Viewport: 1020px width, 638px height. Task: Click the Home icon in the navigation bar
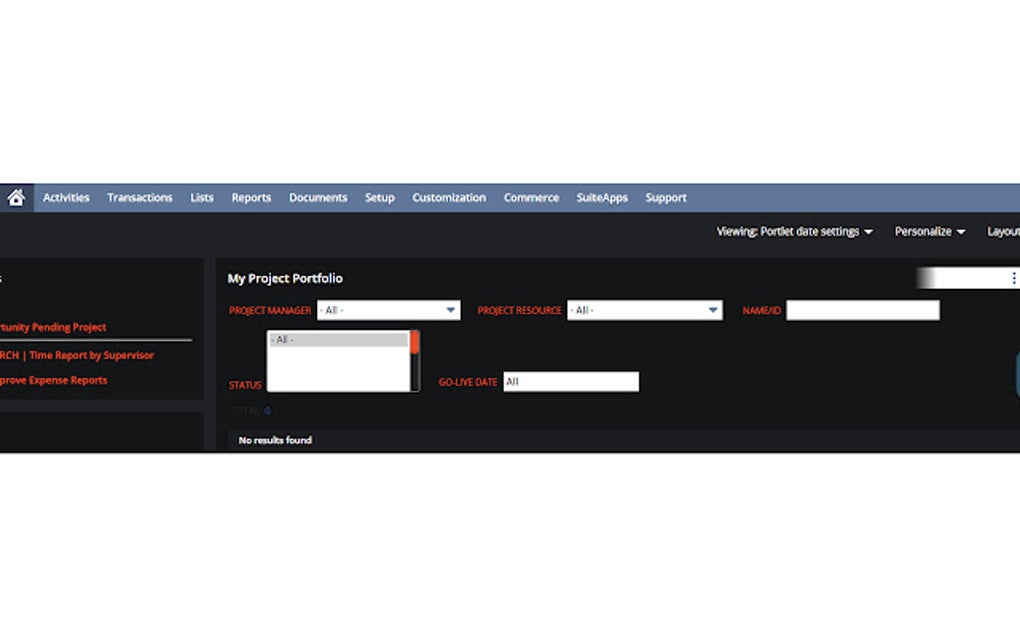pos(16,197)
